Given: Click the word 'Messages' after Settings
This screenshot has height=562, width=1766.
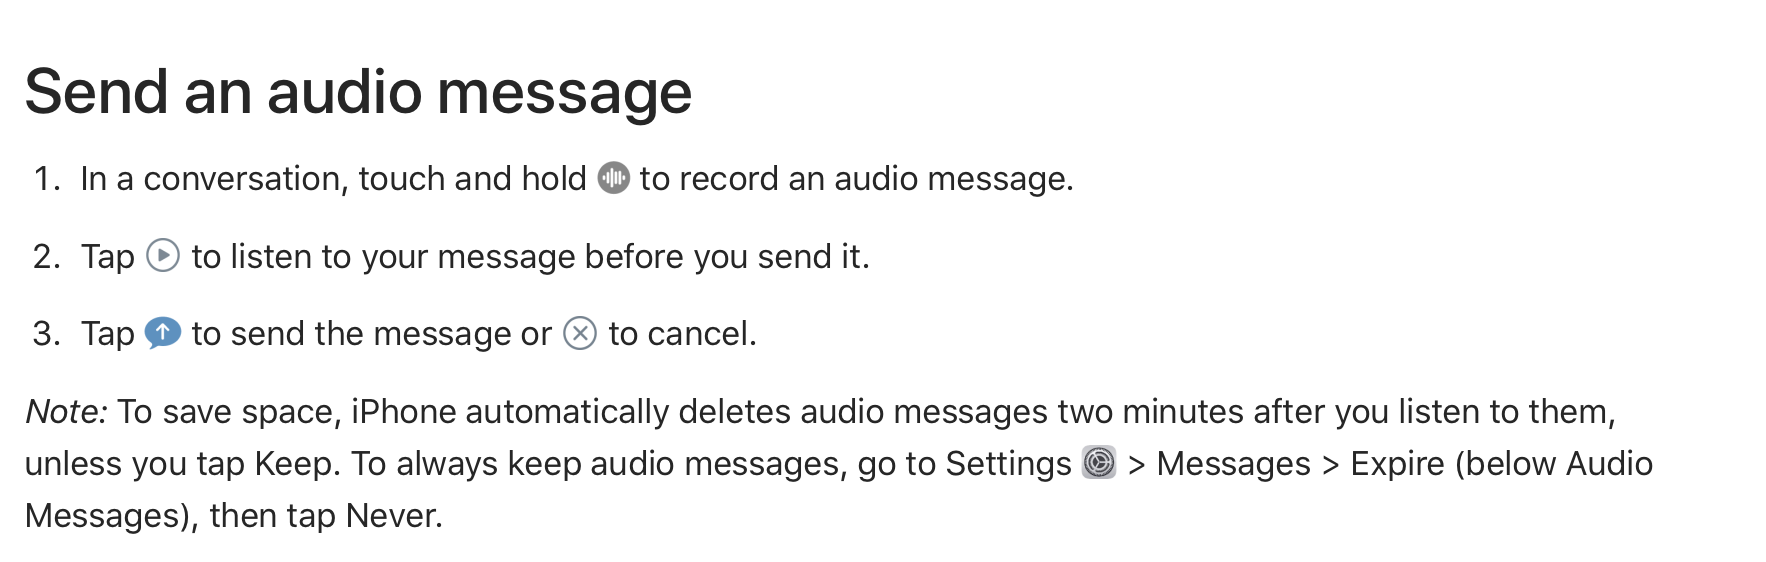Looking at the screenshot, I should click(x=1233, y=463).
